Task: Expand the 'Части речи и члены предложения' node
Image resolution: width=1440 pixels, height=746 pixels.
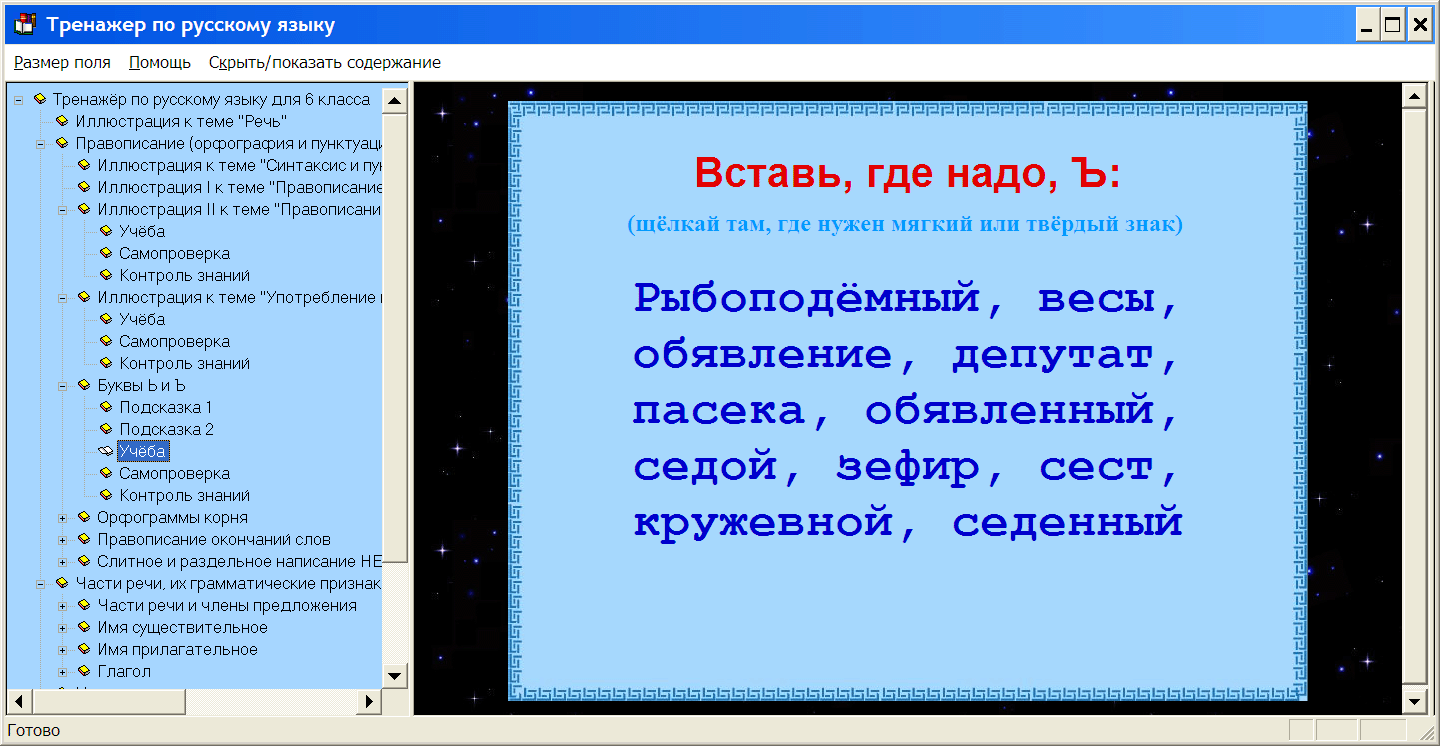Action: click(x=63, y=606)
